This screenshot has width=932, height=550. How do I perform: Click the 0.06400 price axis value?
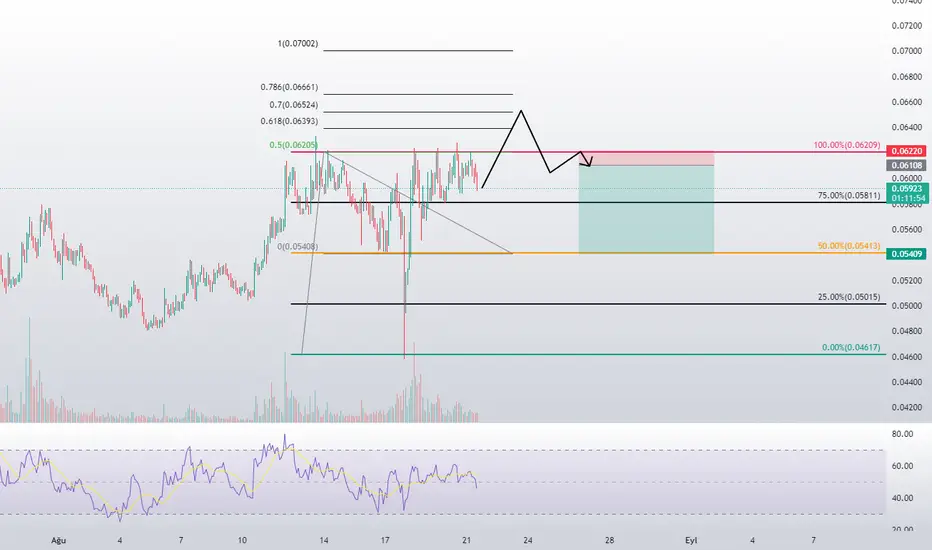coord(906,127)
